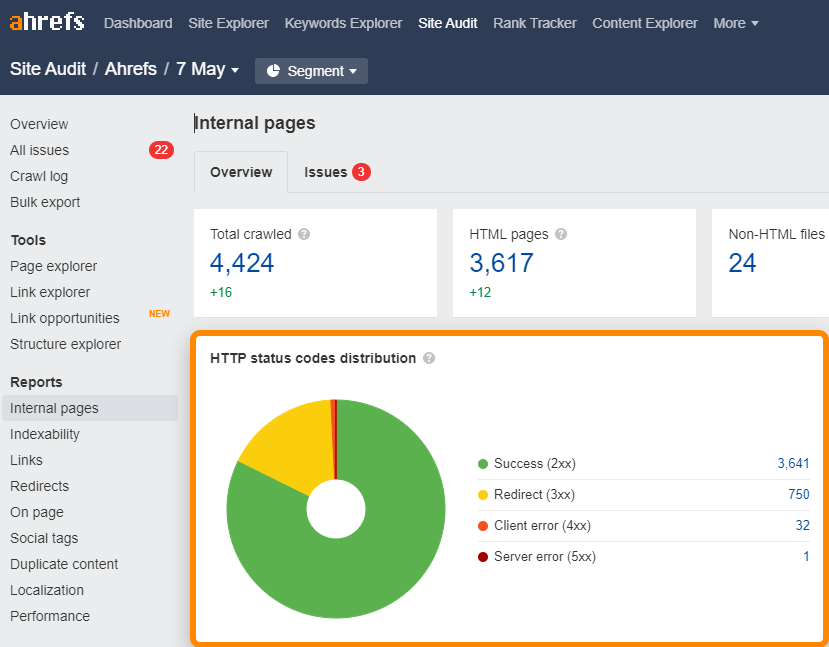This screenshot has width=829, height=647.
Task: Toggle the yellow Redirect (3xx) legend dot
Action: click(x=483, y=495)
